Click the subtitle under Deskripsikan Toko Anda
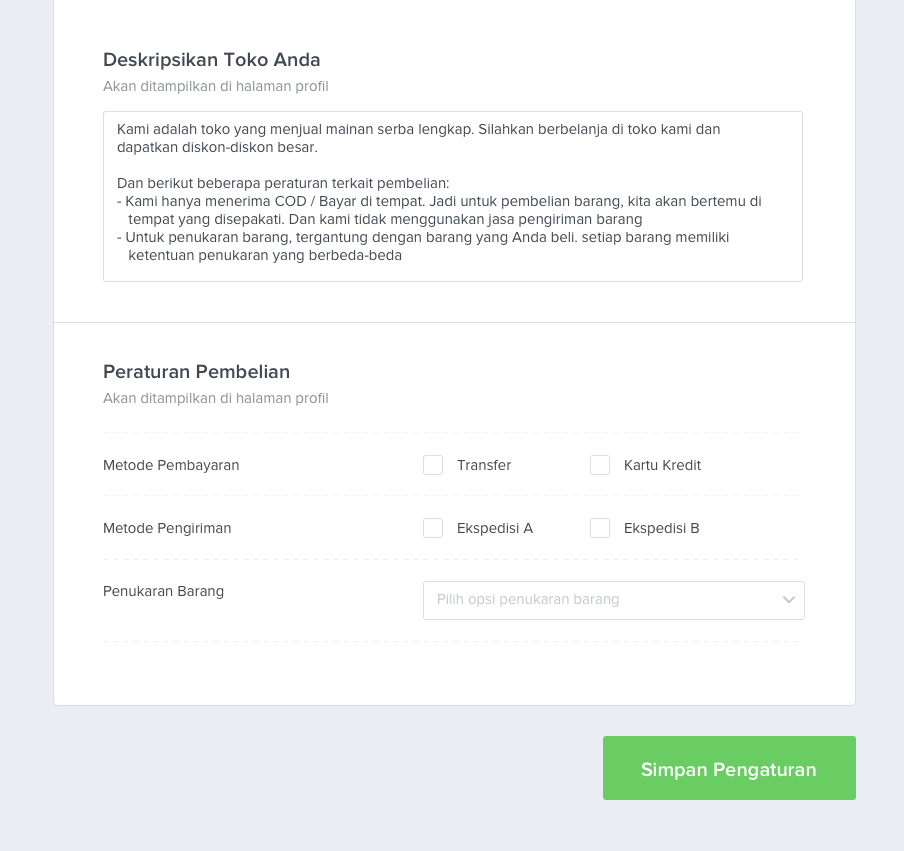 point(216,86)
